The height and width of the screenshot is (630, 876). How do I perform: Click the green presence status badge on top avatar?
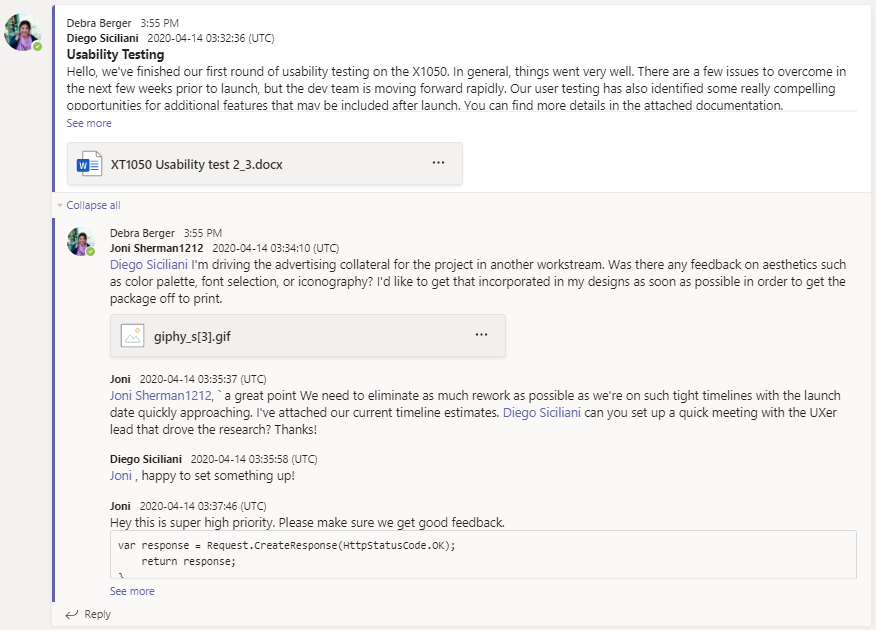click(x=37, y=47)
